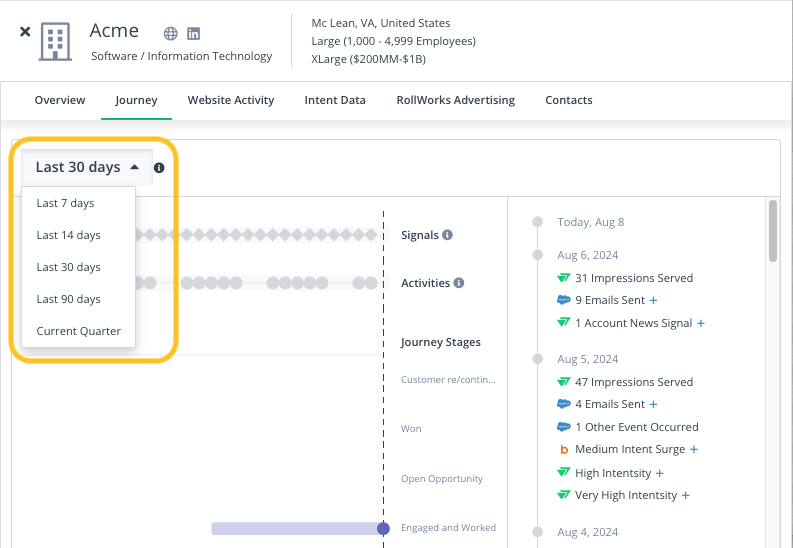Click RollWorks icon for 47 Impressions Served
The height and width of the screenshot is (548, 793).
pyautogui.click(x=563, y=382)
